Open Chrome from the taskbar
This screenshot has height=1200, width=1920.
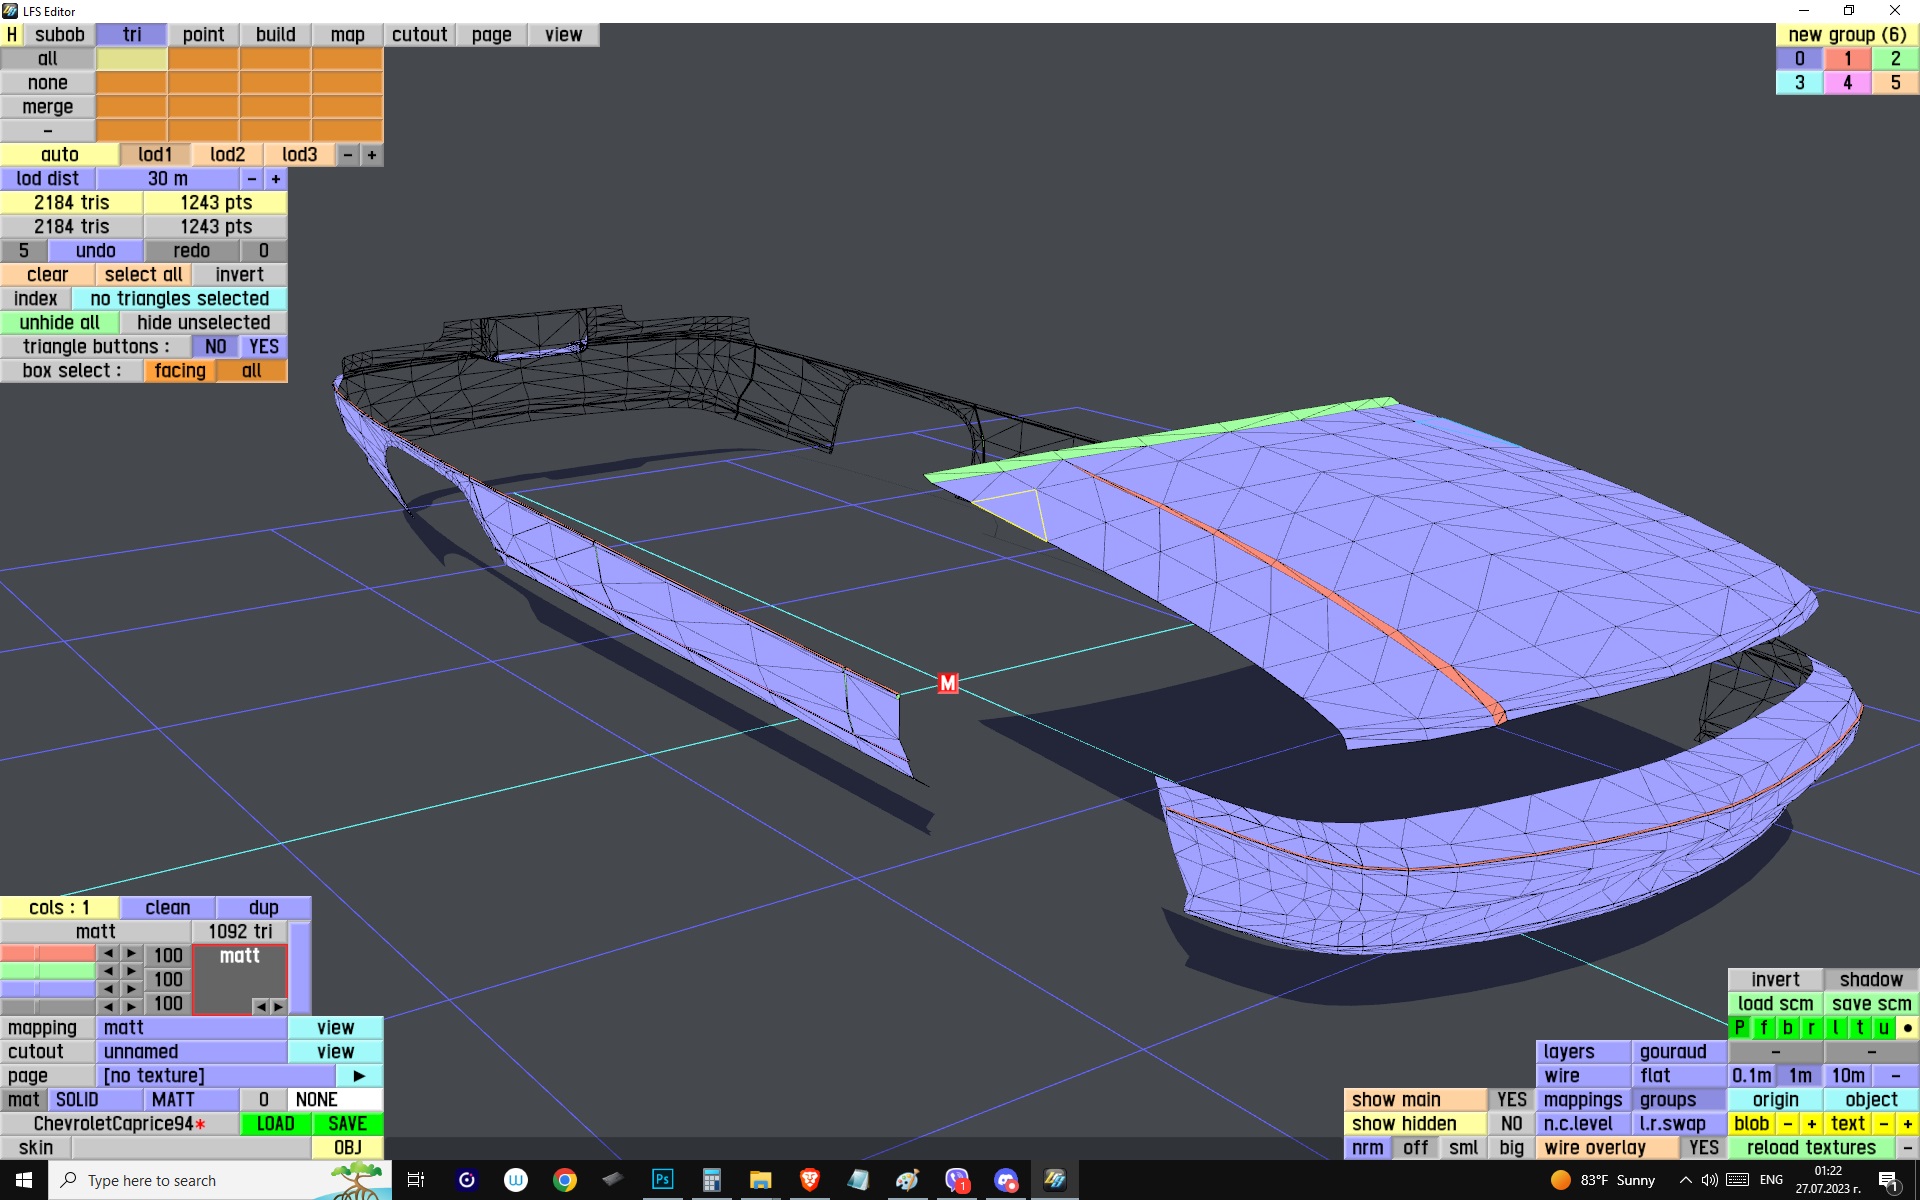(565, 1180)
